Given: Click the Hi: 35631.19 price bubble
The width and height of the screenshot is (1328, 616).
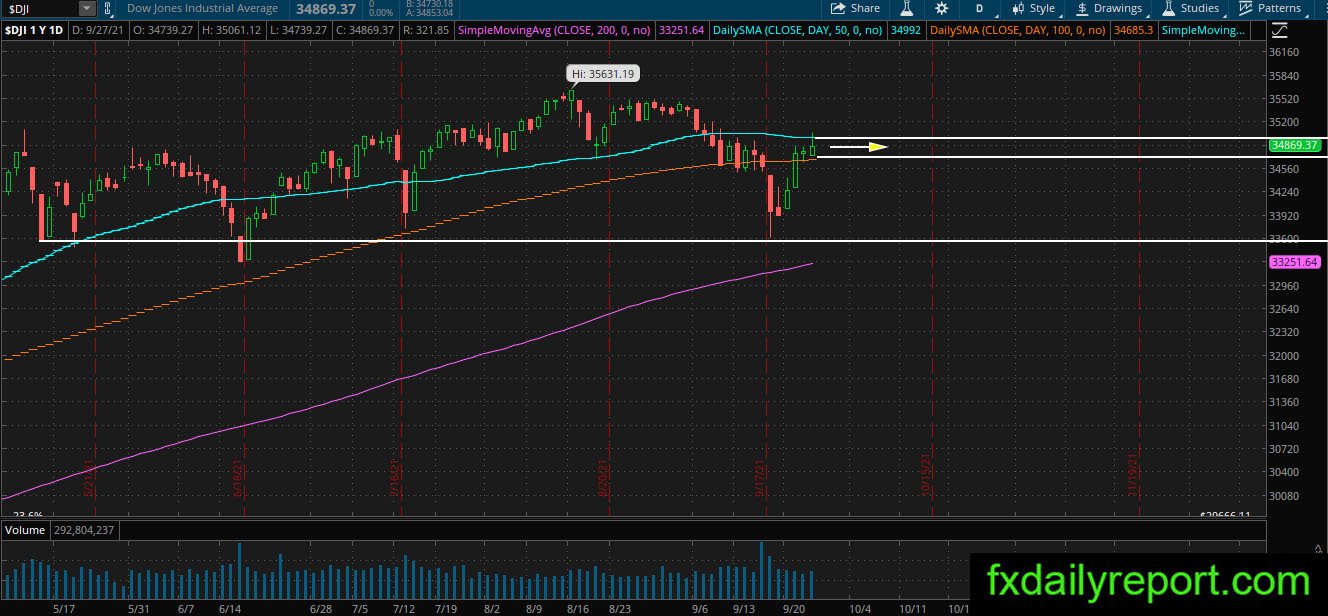Looking at the screenshot, I should click(x=603, y=73).
